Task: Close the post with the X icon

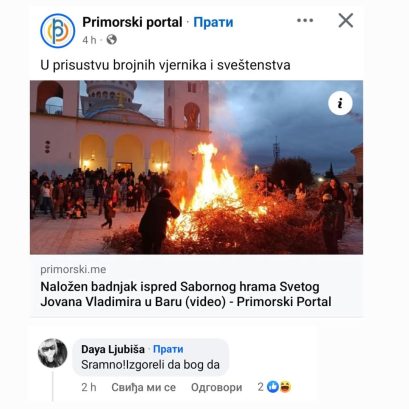Action: 346,21
